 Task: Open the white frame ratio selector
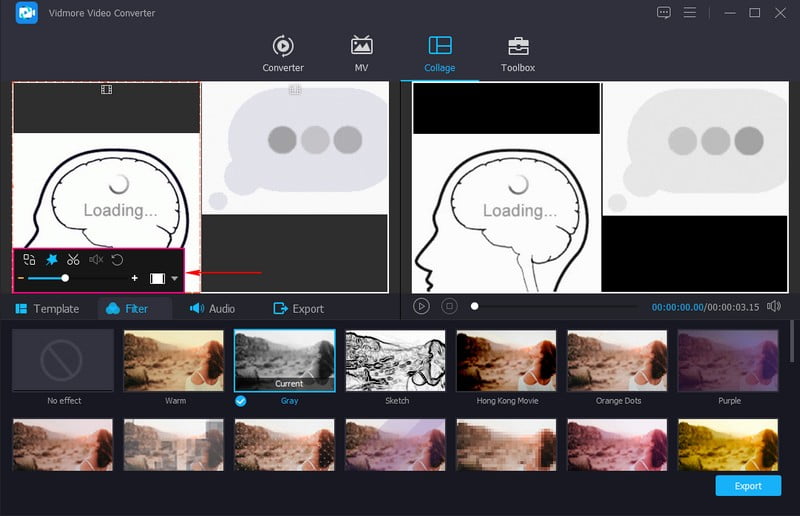(157, 278)
